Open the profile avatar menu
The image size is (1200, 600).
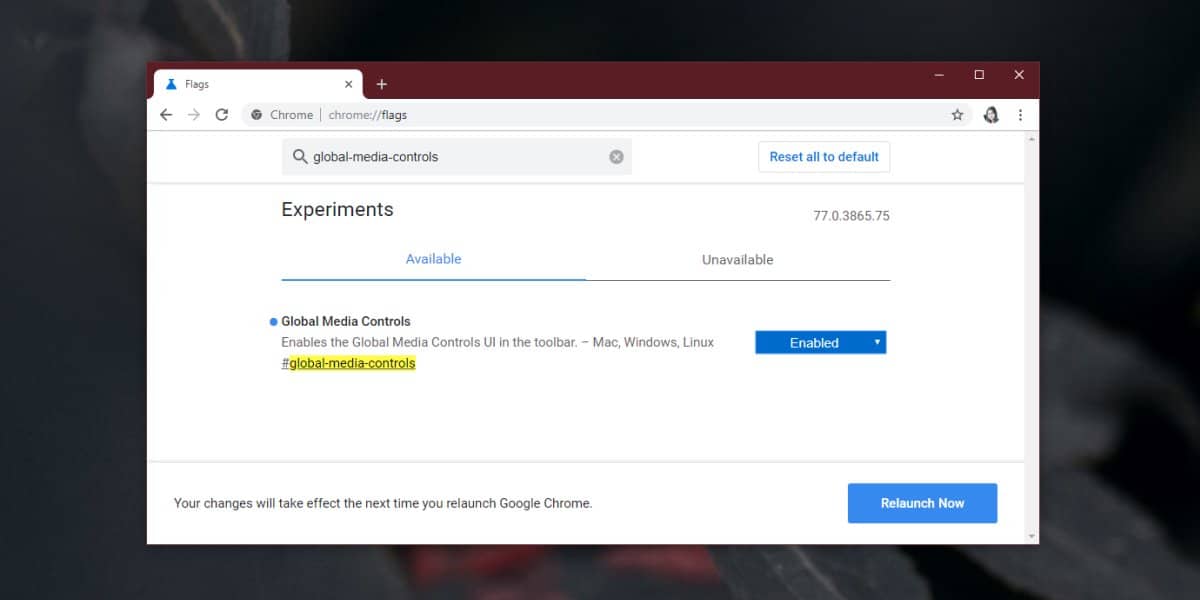pos(991,115)
